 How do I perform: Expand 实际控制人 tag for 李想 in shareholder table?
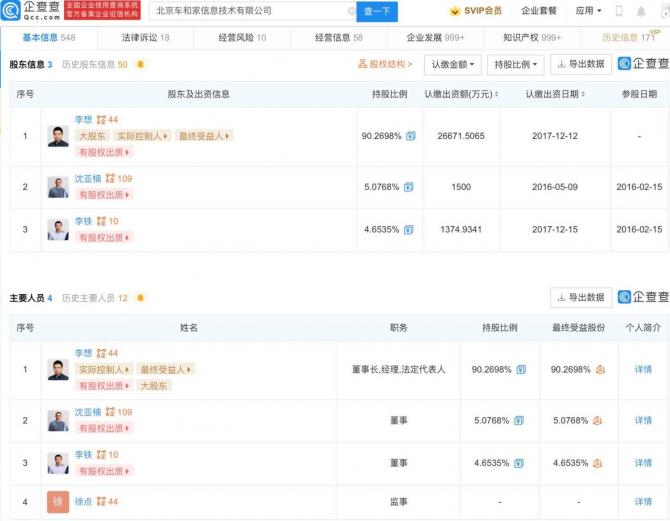pyautogui.click(x=142, y=136)
